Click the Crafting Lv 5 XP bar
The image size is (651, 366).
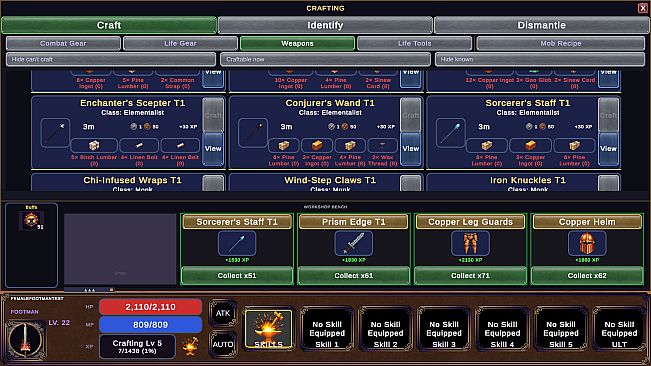(137, 346)
